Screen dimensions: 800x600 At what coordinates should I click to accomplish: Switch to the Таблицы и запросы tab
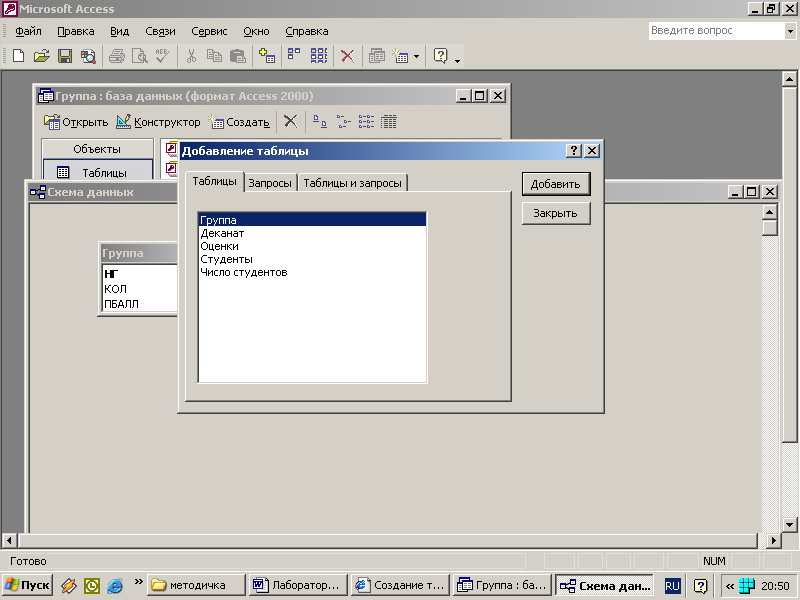tap(353, 183)
